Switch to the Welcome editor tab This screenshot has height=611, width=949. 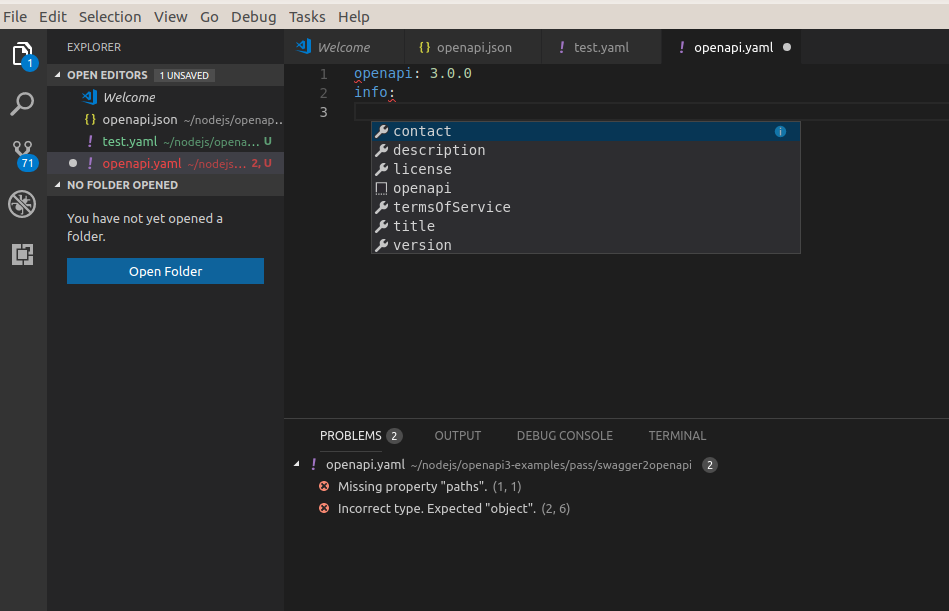pyautogui.click(x=344, y=47)
